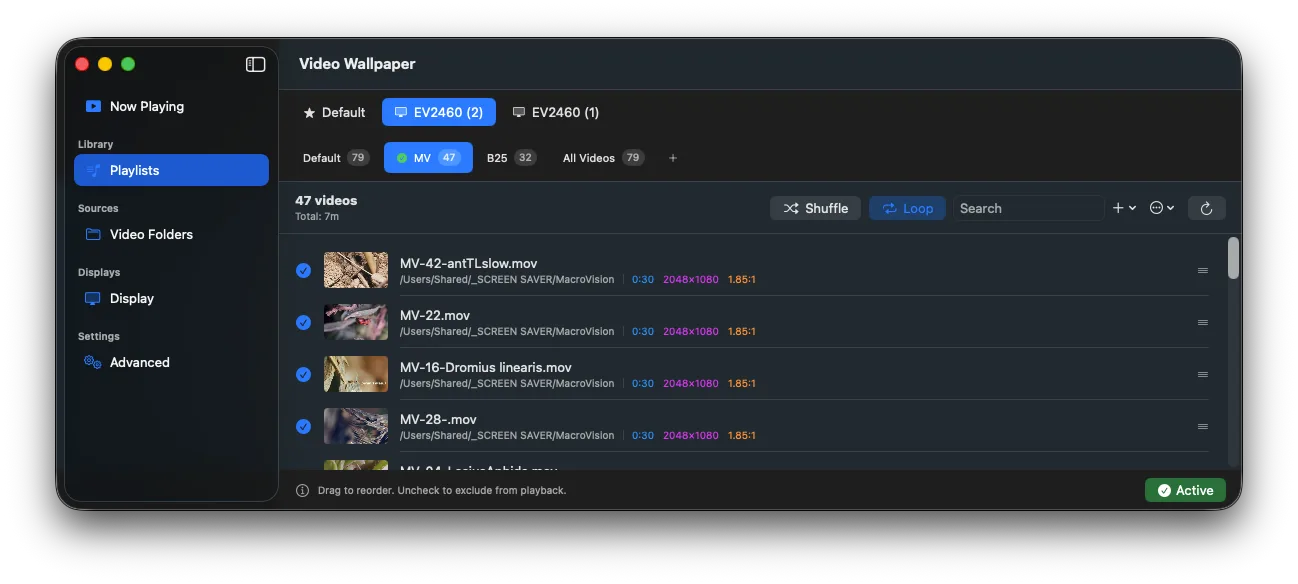Click into the Search field
1298x584 pixels.
pos(1028,208)
